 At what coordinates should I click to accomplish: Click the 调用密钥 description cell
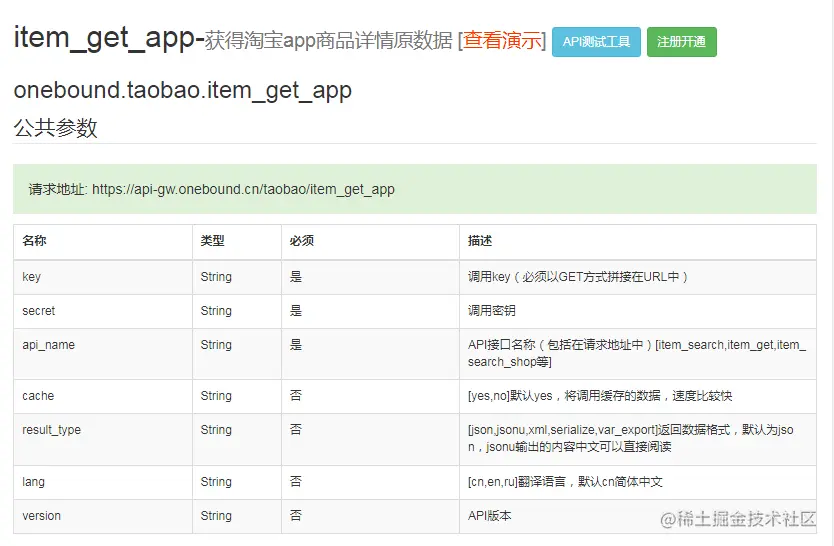(638, 311)
